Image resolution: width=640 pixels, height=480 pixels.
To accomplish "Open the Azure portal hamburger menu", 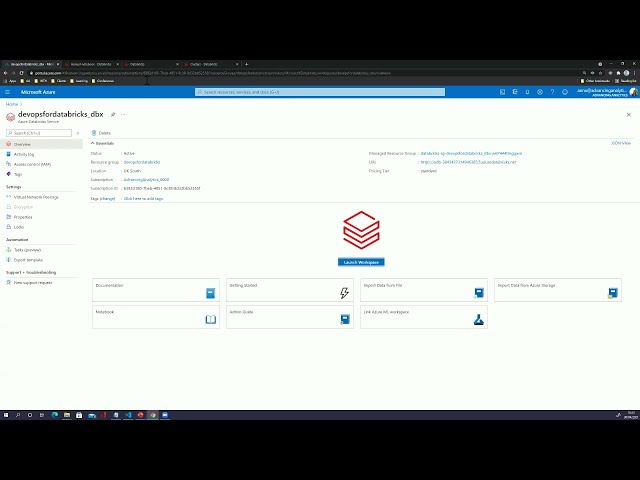I will click(7, 92).
